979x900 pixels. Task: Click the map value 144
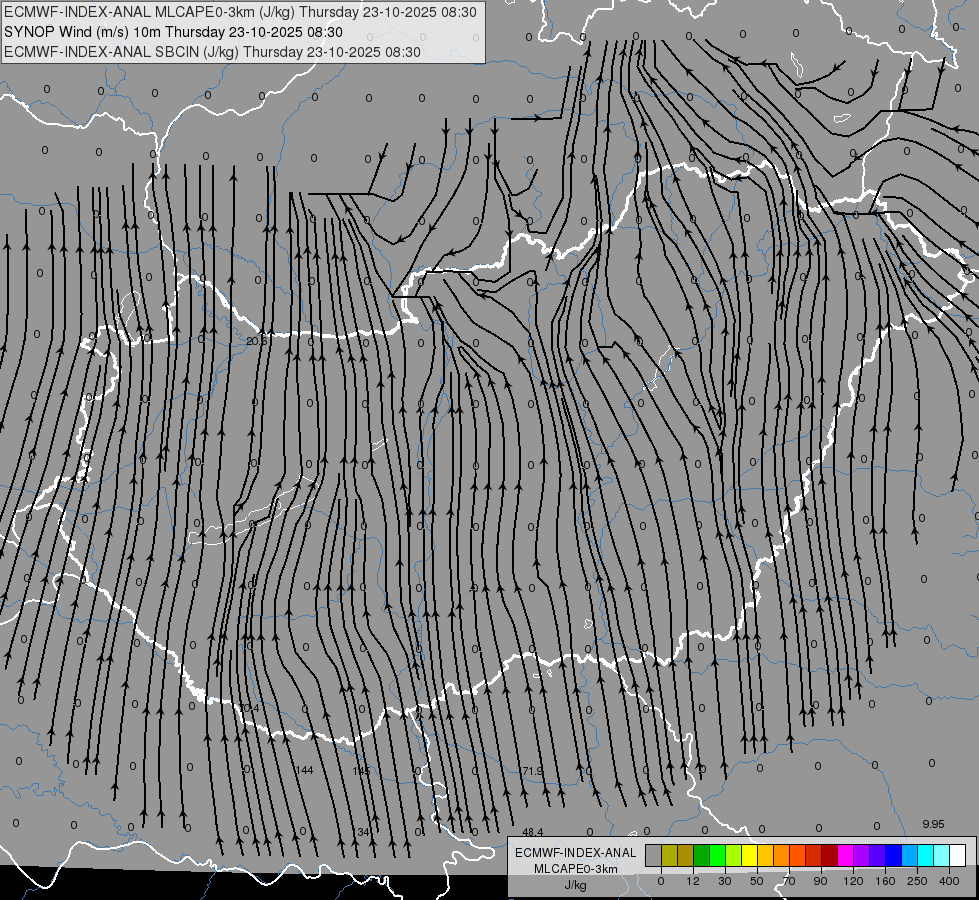click(x=304, y=770)
